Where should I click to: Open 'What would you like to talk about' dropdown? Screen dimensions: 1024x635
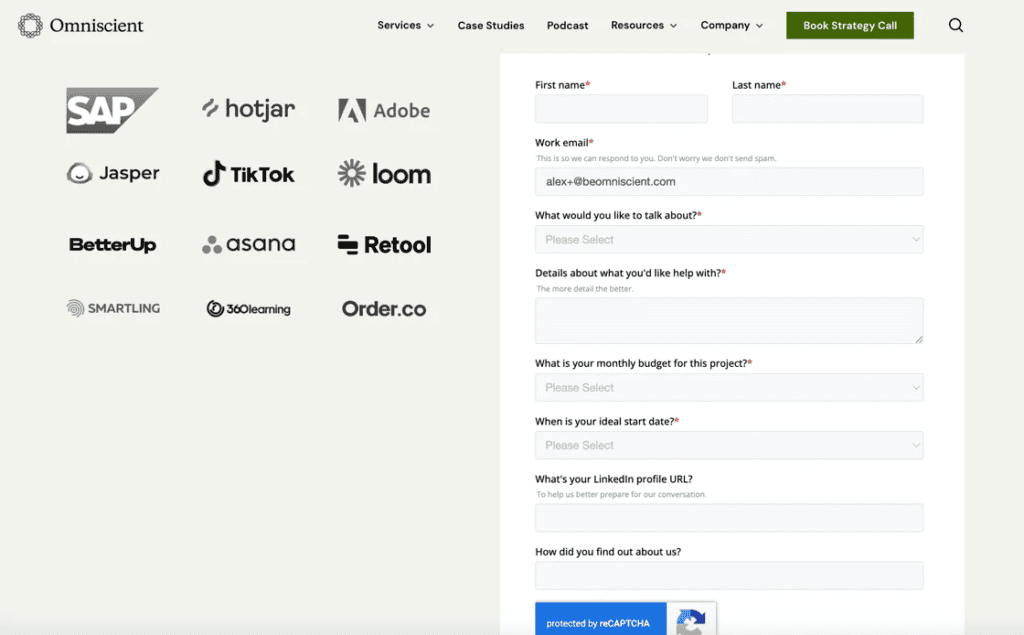pyautogui.click(x=729, y=240)
